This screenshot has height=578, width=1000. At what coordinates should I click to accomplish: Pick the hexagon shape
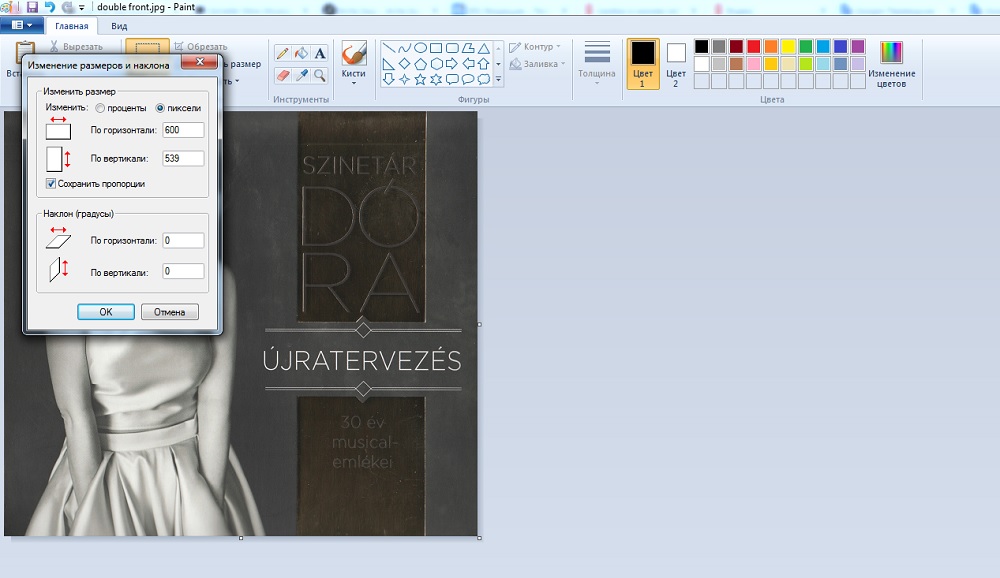click(x=436, y=64)
